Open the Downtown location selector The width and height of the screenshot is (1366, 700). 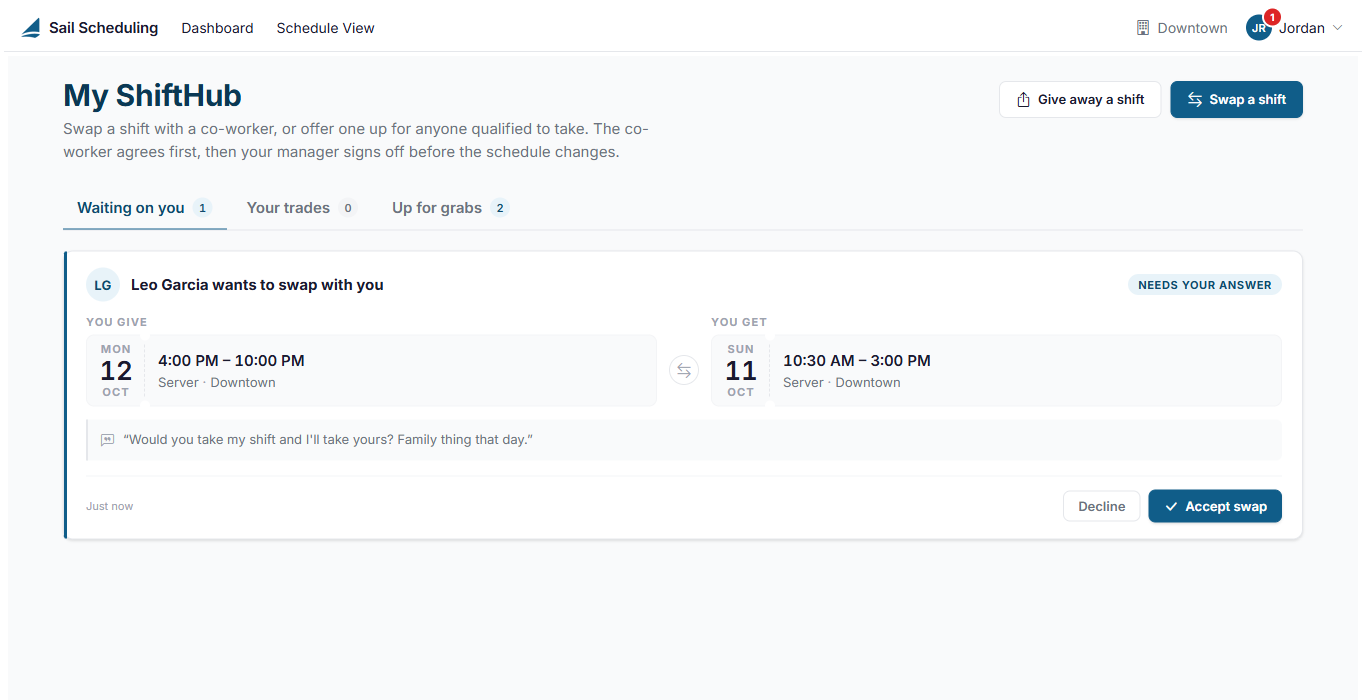pyautogui.click(x=1182, y=28)
